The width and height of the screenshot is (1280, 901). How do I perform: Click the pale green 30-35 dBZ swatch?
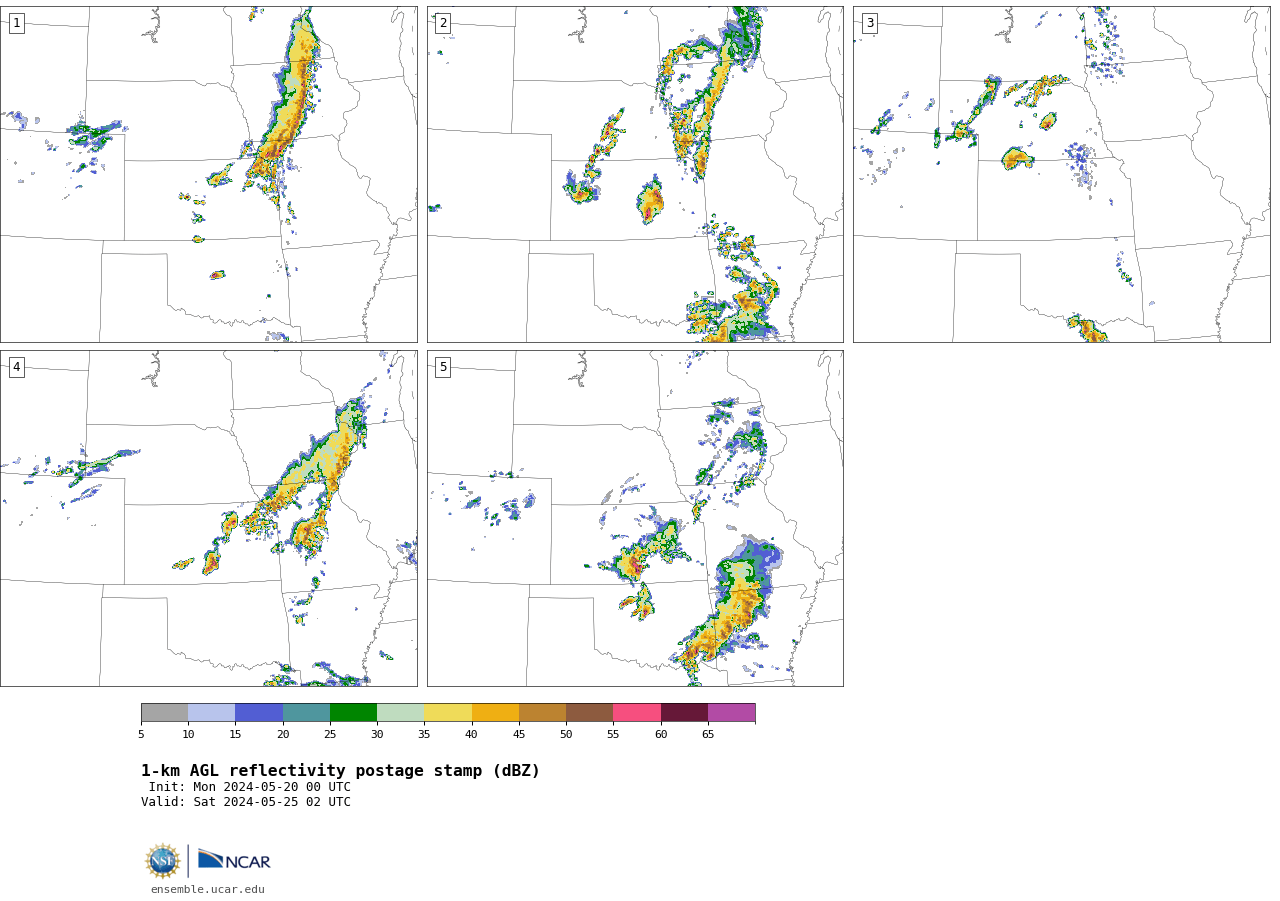coord(401,713)
